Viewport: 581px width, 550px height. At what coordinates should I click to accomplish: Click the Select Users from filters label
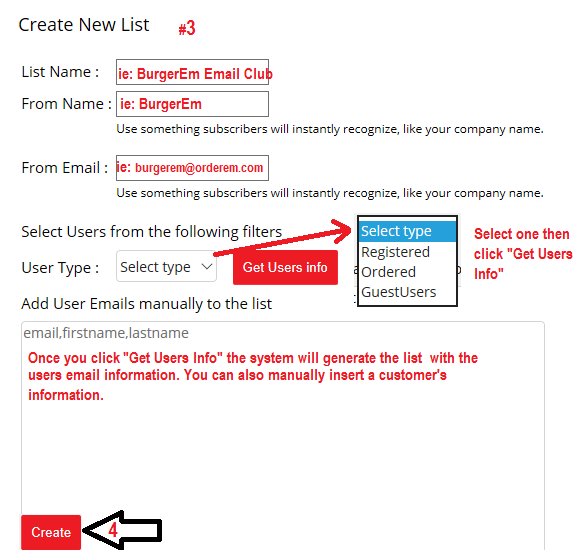[152, 232]
